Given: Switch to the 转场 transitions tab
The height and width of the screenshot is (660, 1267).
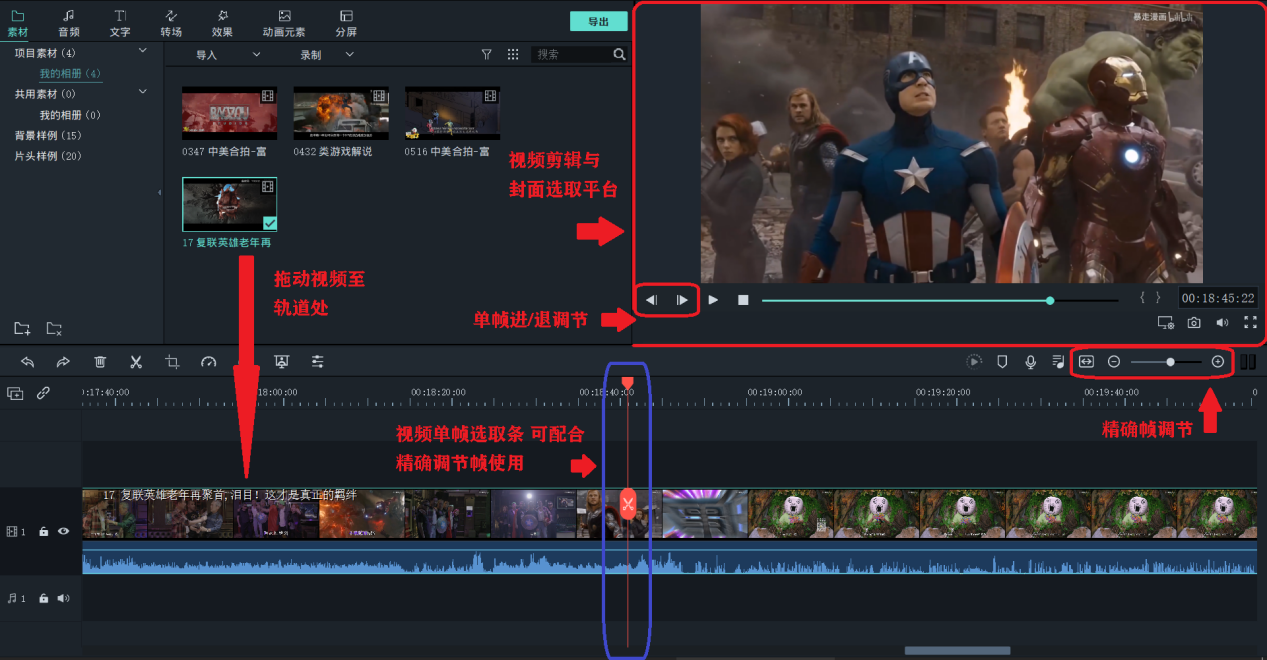Looking at the screenshot, I should pyautogui.click(x=171, y=23).
